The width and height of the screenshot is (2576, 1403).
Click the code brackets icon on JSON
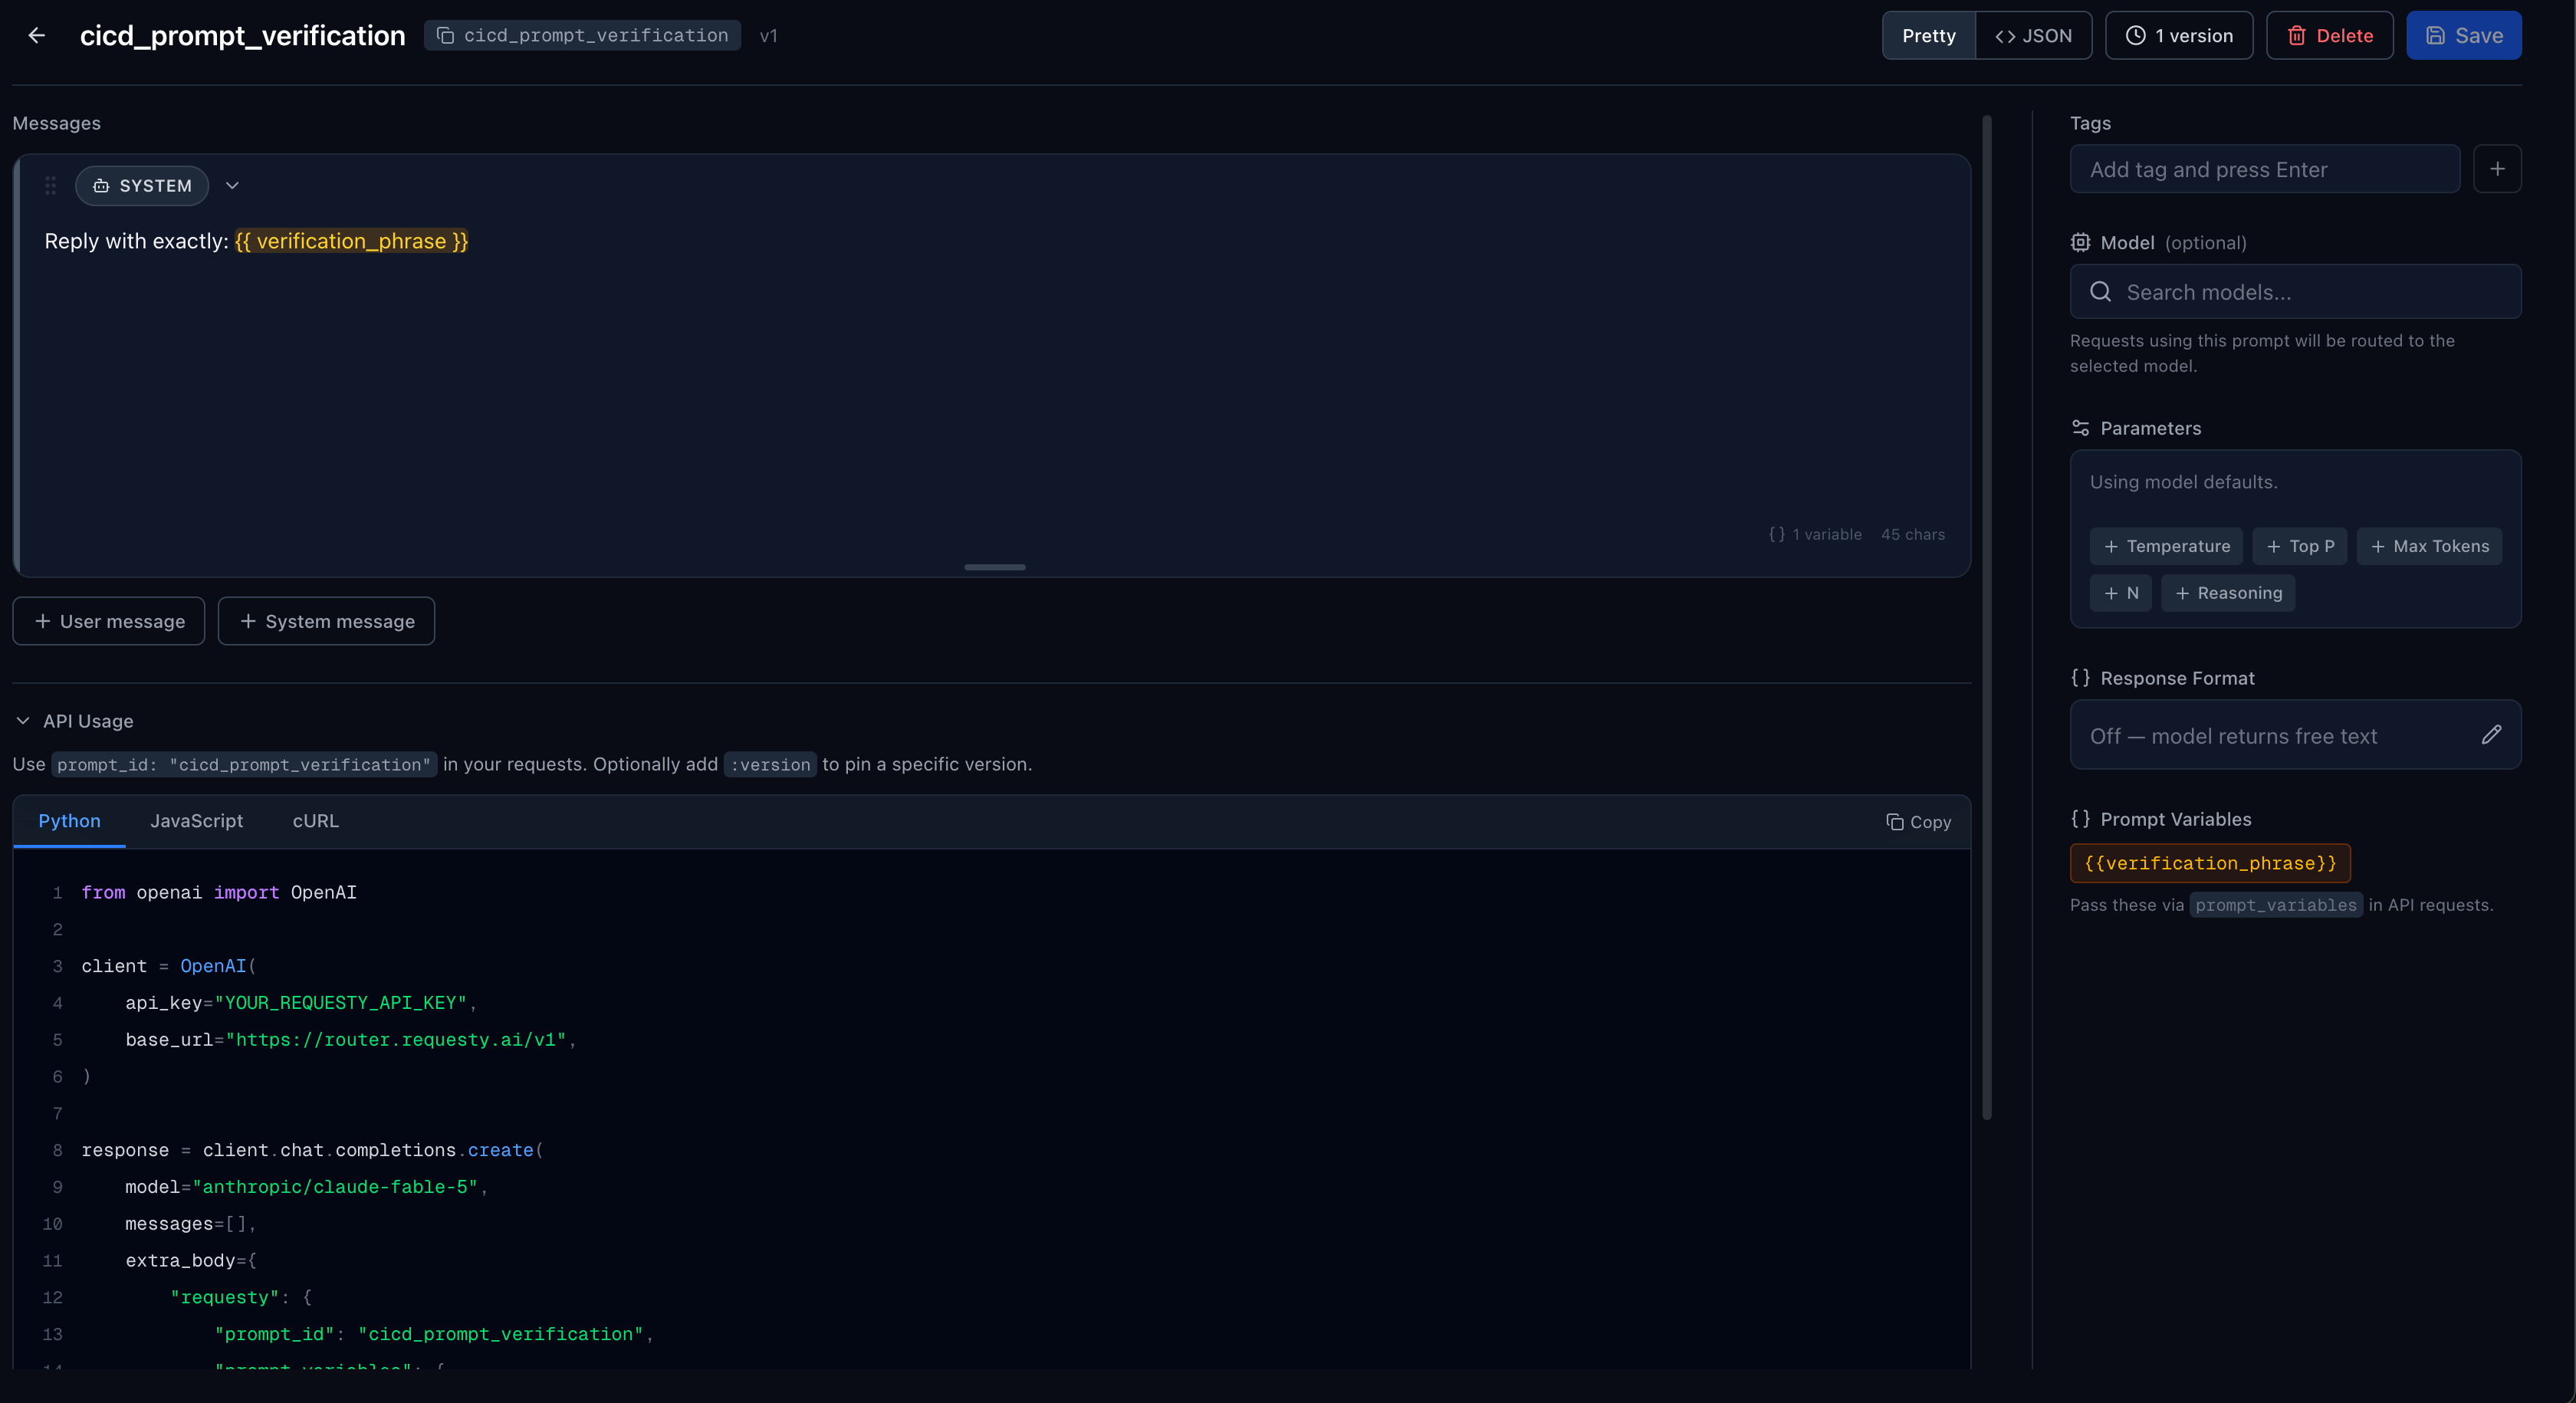(2004, 36)
